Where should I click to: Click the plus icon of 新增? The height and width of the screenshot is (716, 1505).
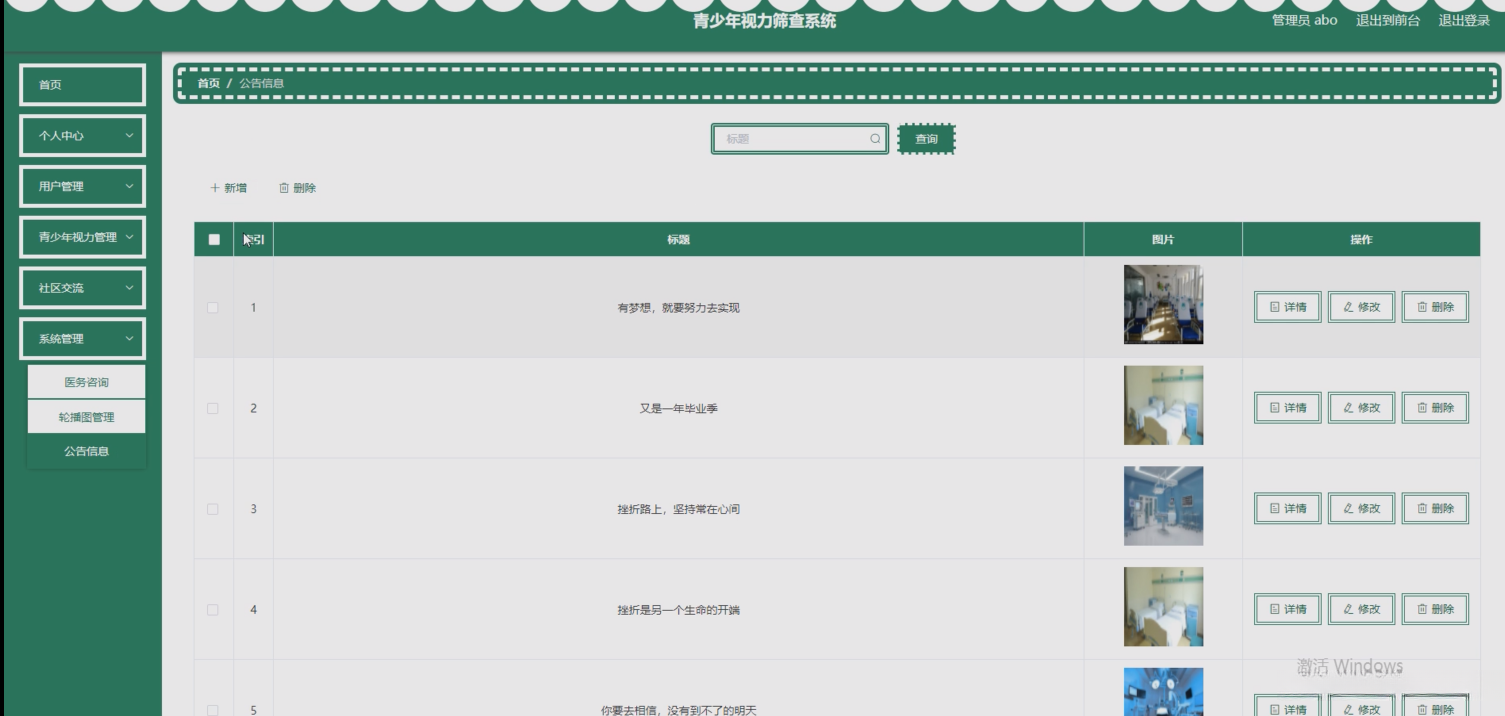(x=215, y=188)
